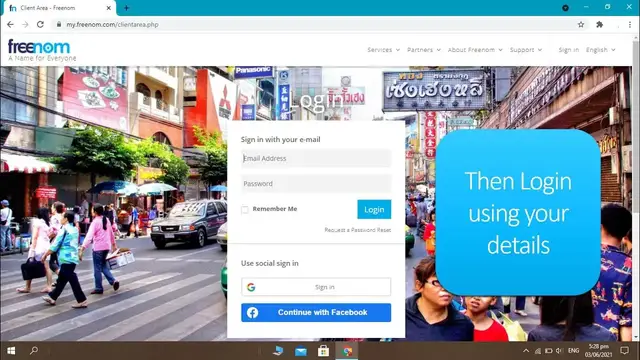View site lock security info
Screen dimensions: 640x360
[59, 24]
